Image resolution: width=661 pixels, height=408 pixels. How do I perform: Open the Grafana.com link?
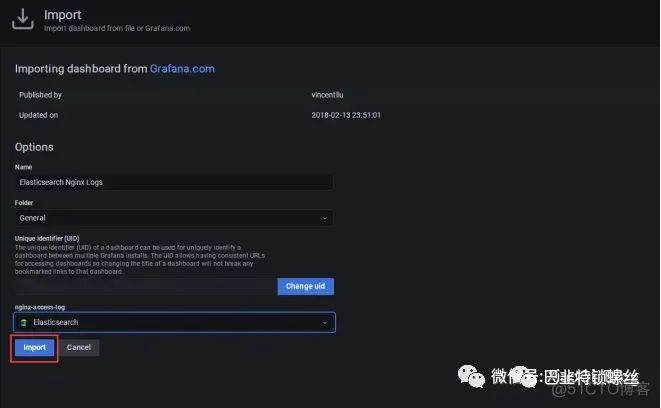point(182,69)
